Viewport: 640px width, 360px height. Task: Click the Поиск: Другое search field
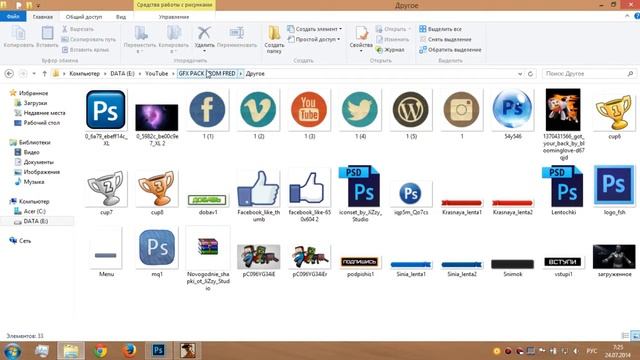tap(589, 74)
